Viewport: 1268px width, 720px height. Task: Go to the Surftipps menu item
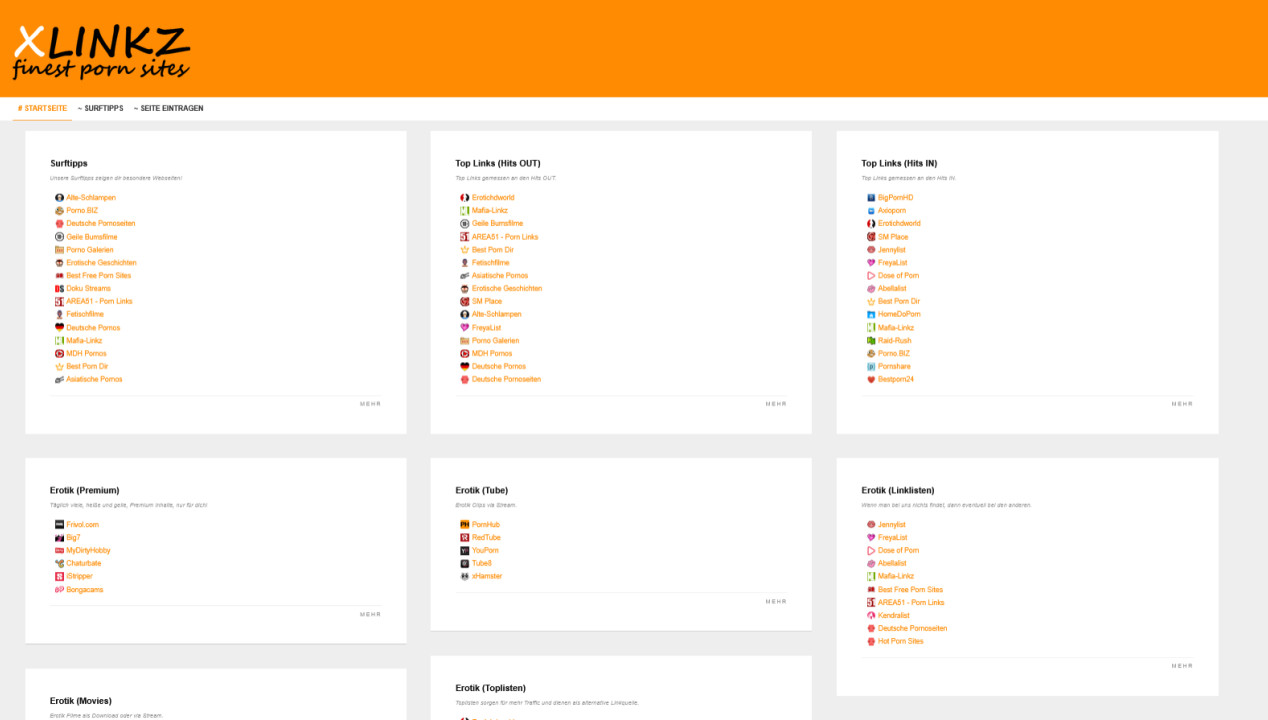pyautogui.click(x=101, y=108)
